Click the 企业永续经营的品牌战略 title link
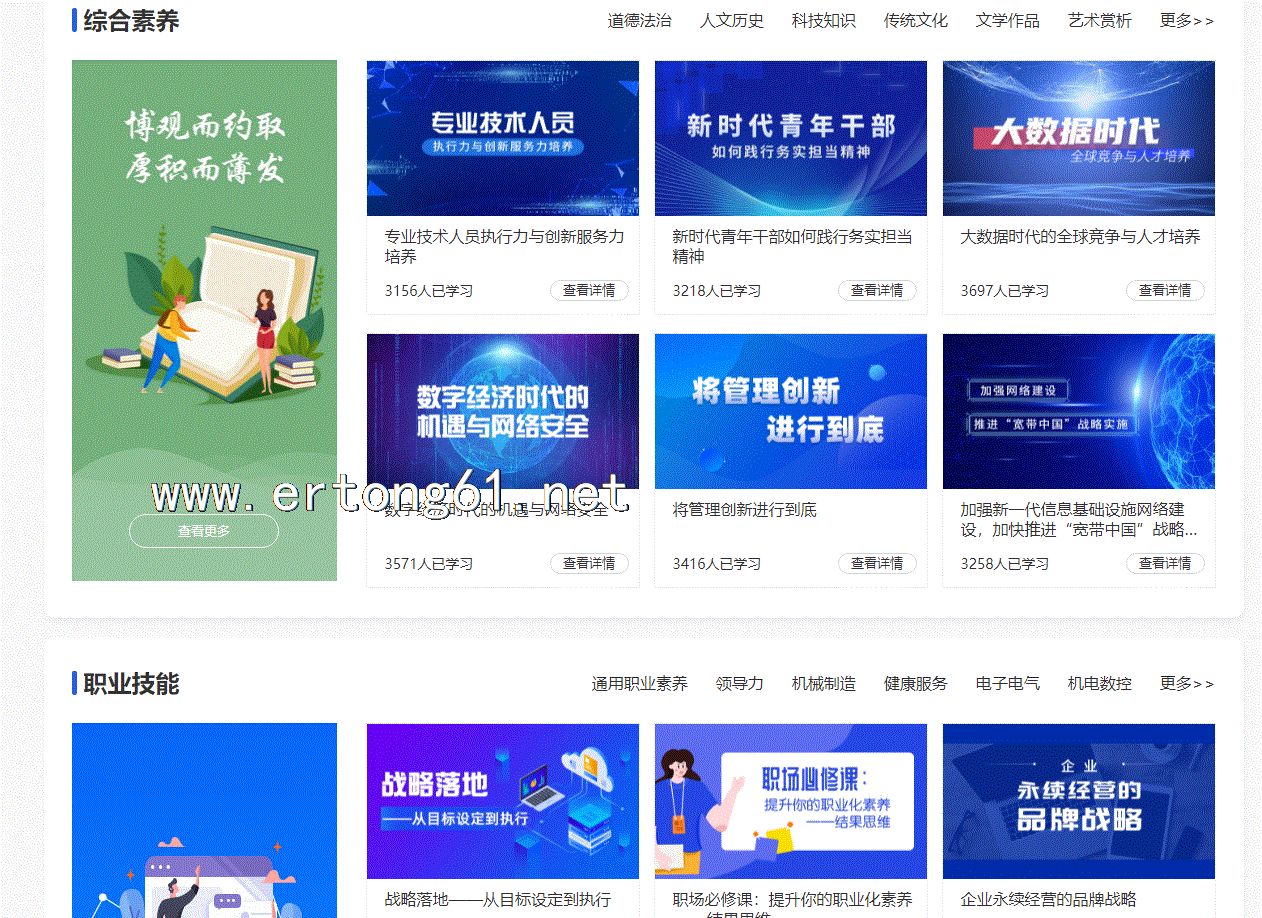Viewport: 1262px width, 918px height. (x=1048, y=900)
